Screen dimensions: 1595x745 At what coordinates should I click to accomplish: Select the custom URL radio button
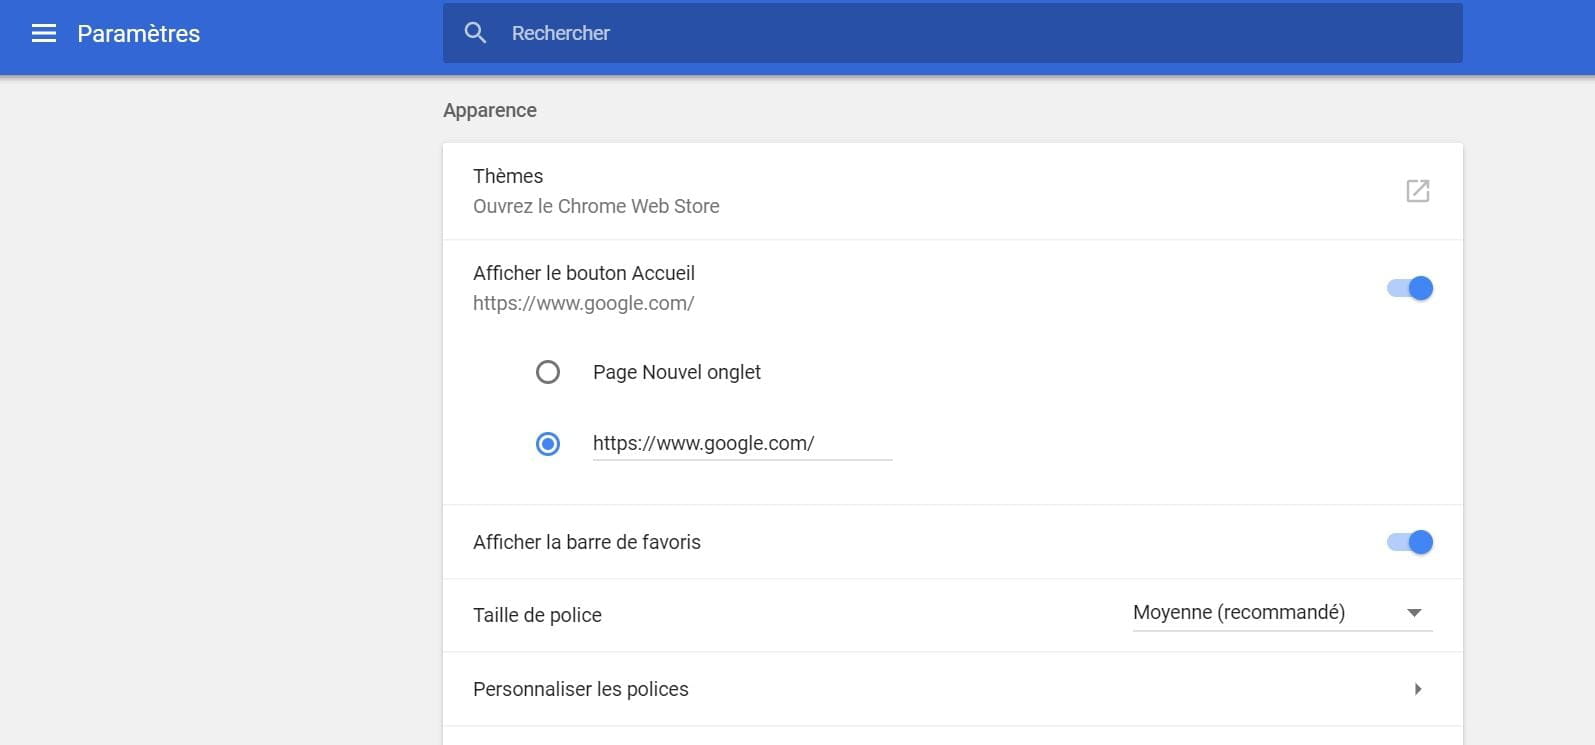coord(548,443)
